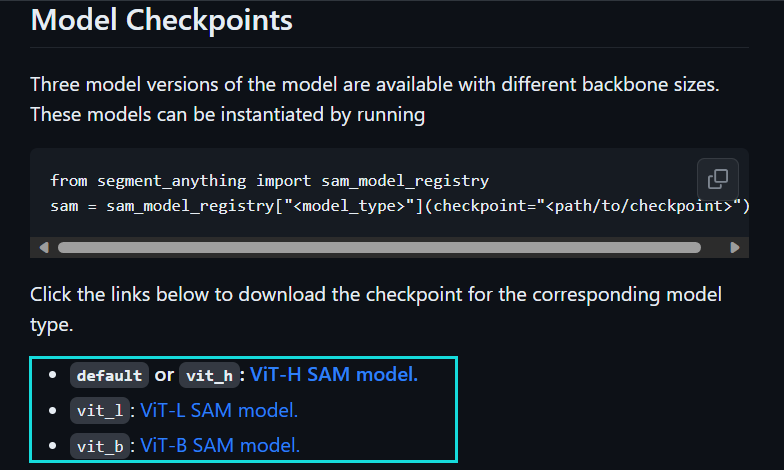
Task: Click scrollbar track right of the thumb
Action: click(714, 247)
